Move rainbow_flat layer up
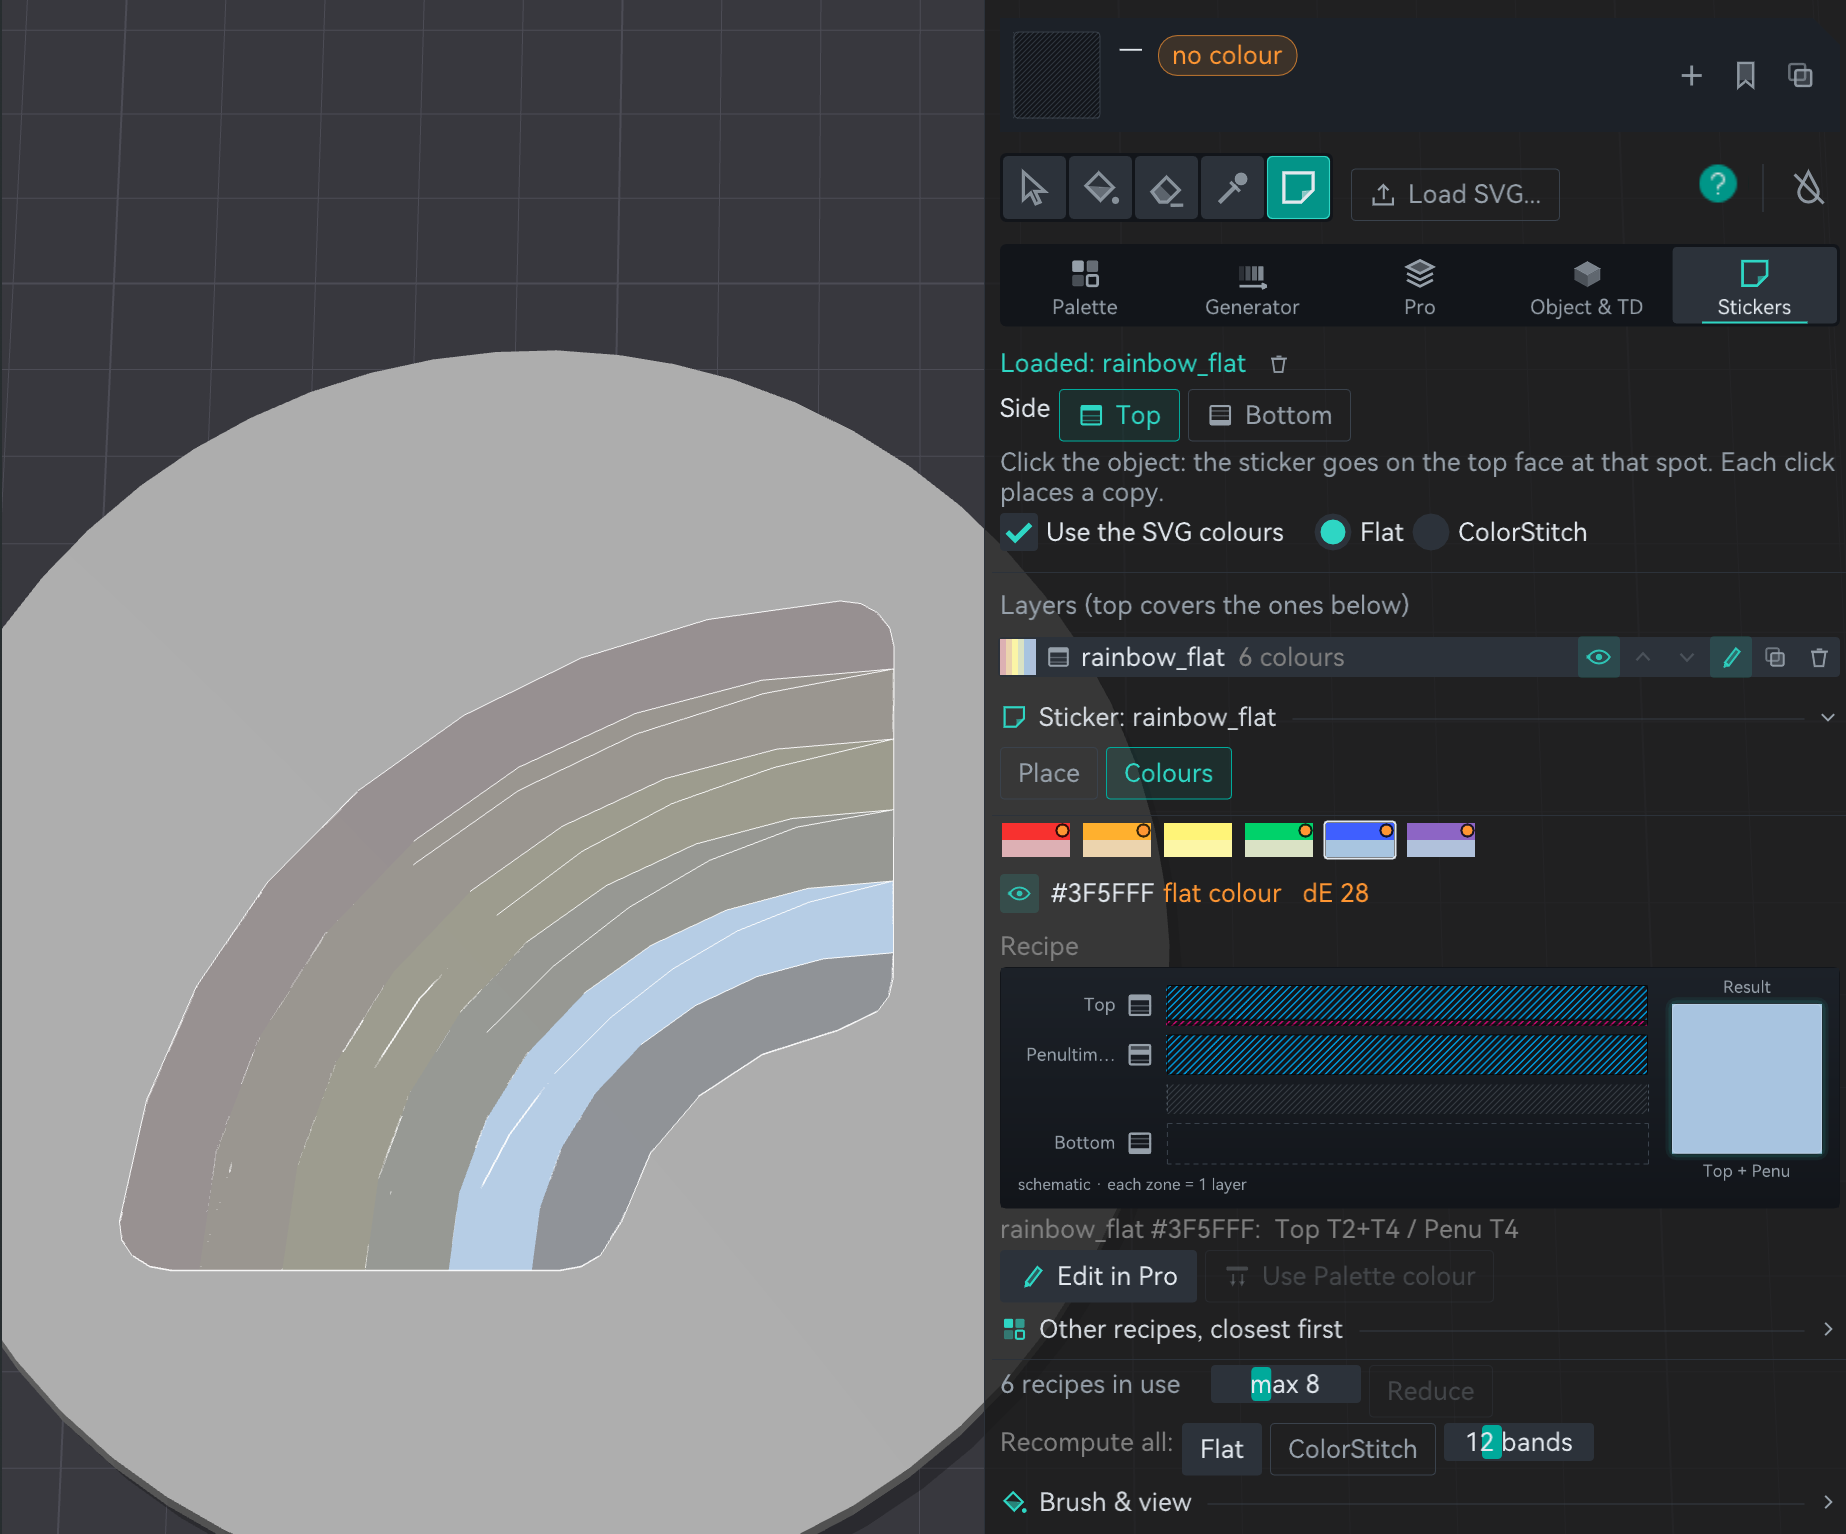Screen dimensions: 1846x1534 pyautogui.click(x=1643, y=657)
